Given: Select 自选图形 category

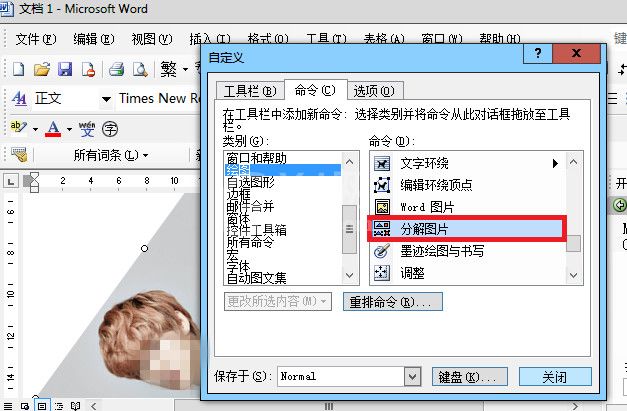Looking at the screenshot, I should click(283, 182).
